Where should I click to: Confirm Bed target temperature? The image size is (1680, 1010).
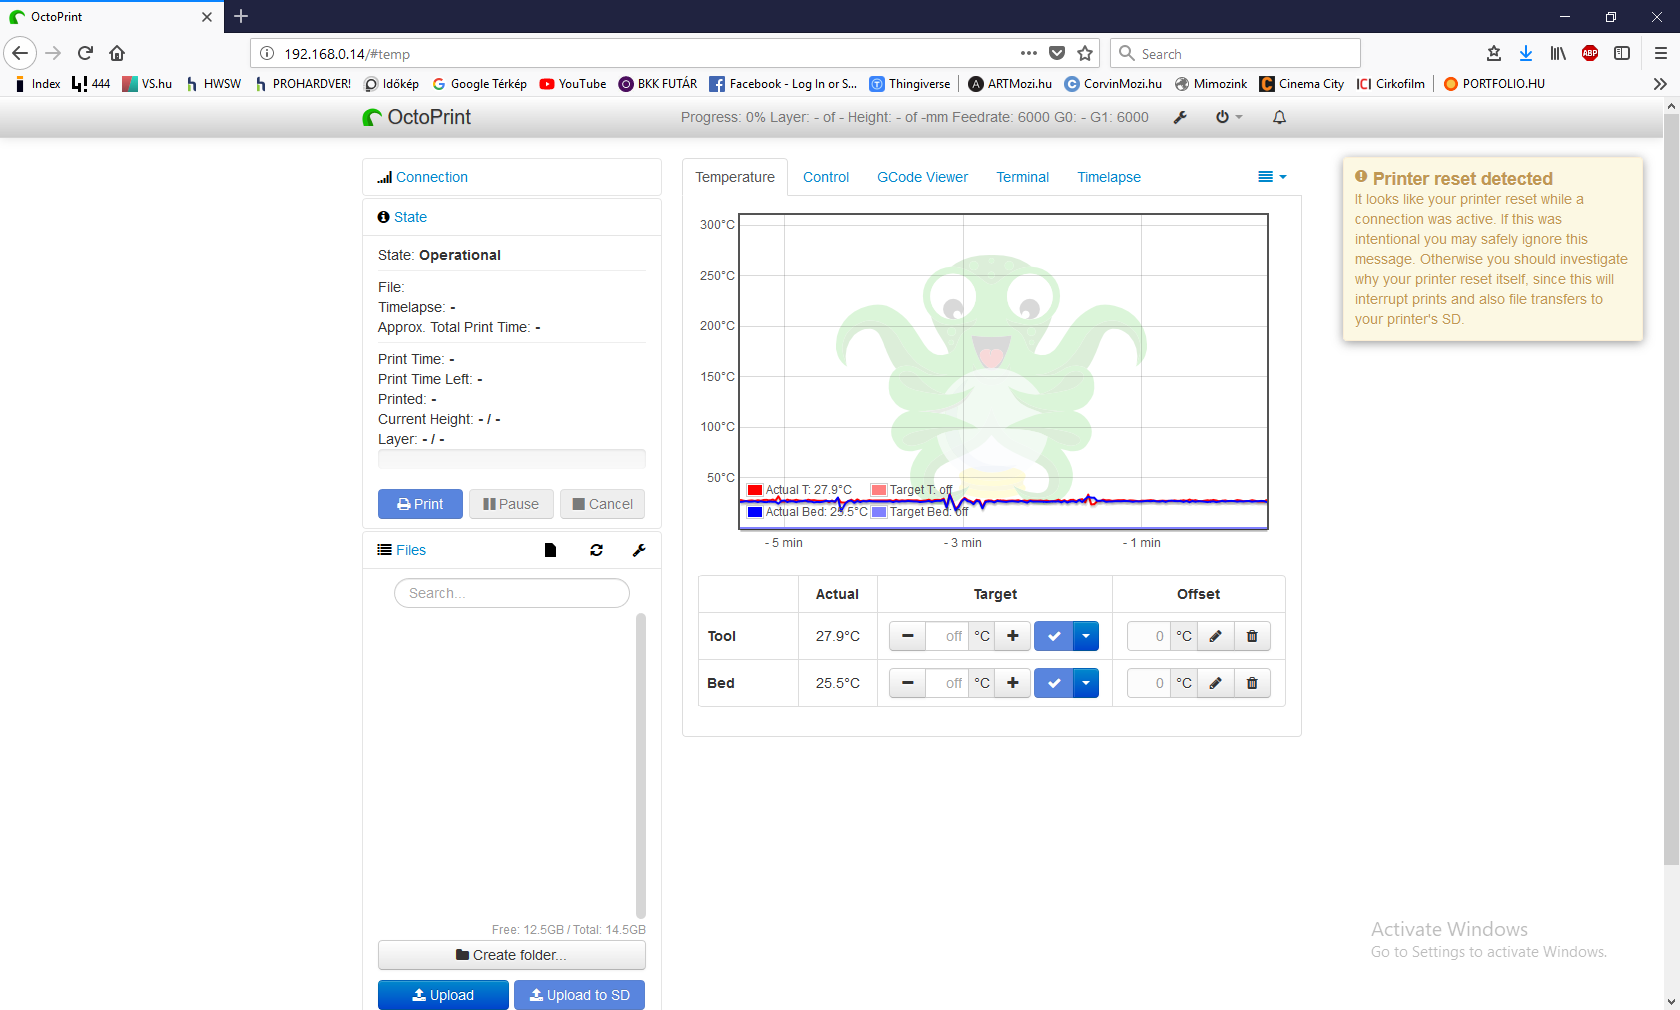(1053, 683)
